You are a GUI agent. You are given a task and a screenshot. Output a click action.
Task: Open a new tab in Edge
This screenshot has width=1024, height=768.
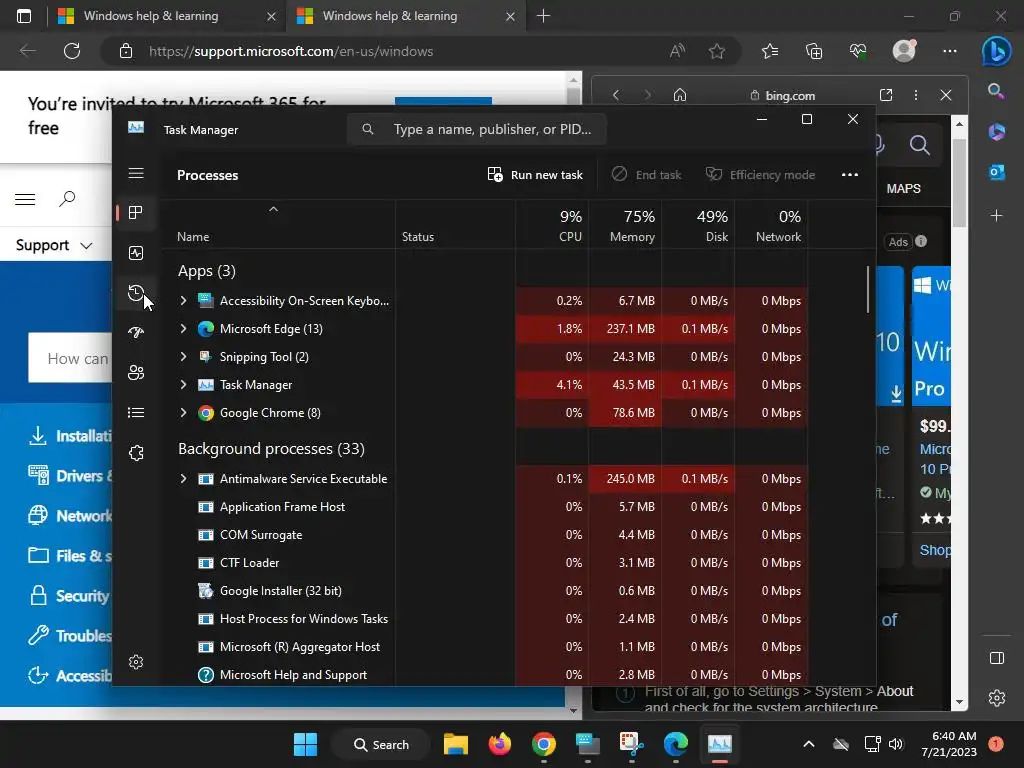pos(543,16)
